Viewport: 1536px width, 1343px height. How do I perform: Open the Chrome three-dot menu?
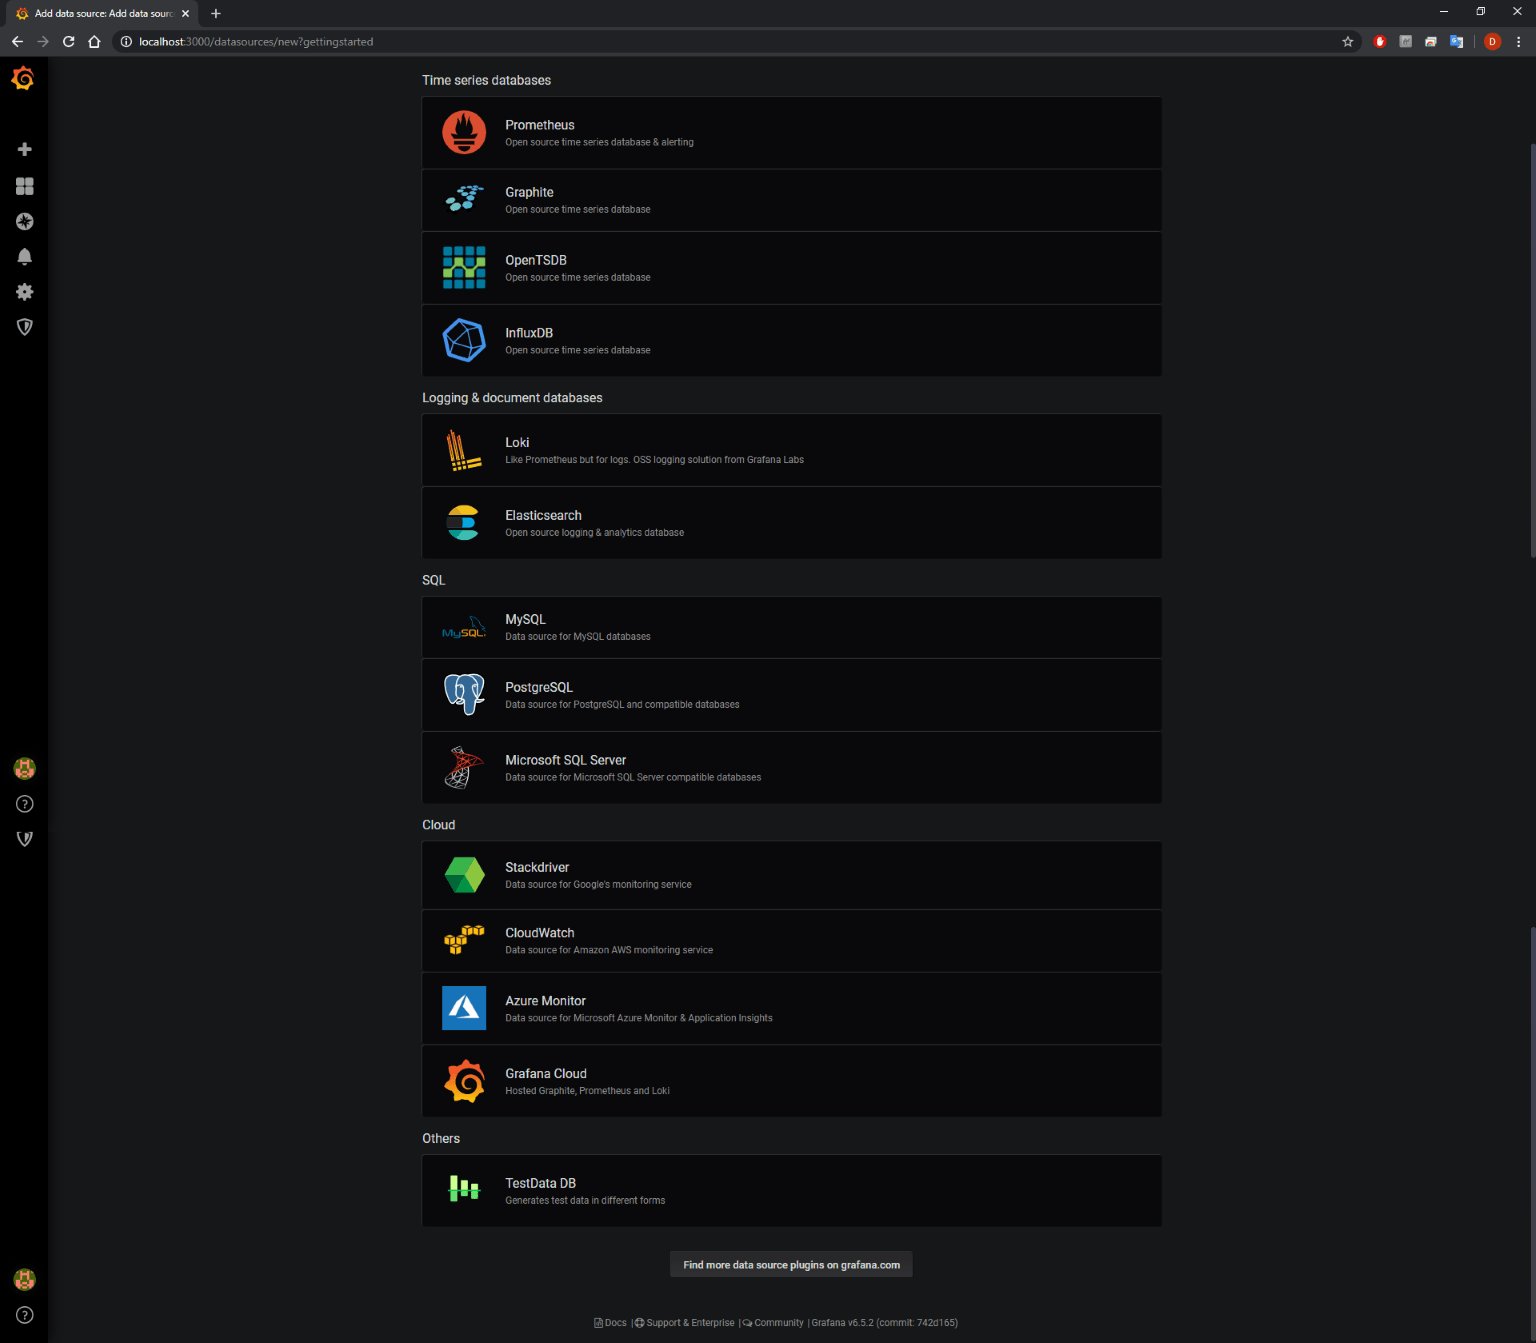click(x=1518, y=41)
